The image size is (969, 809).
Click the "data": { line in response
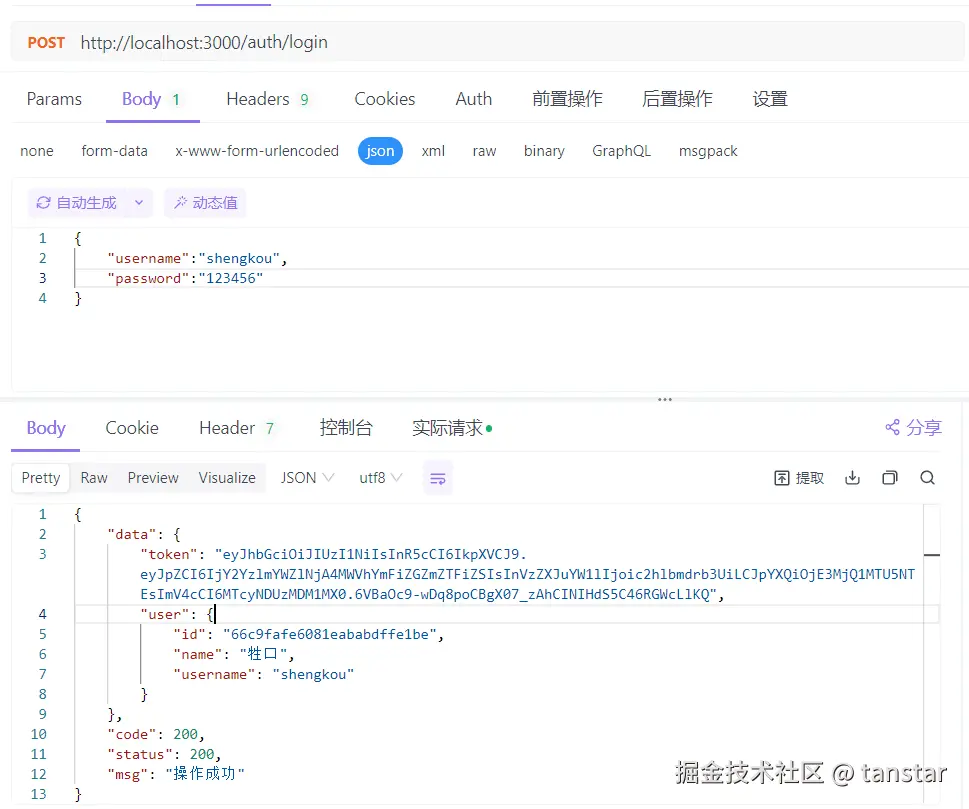click(143, 534)
